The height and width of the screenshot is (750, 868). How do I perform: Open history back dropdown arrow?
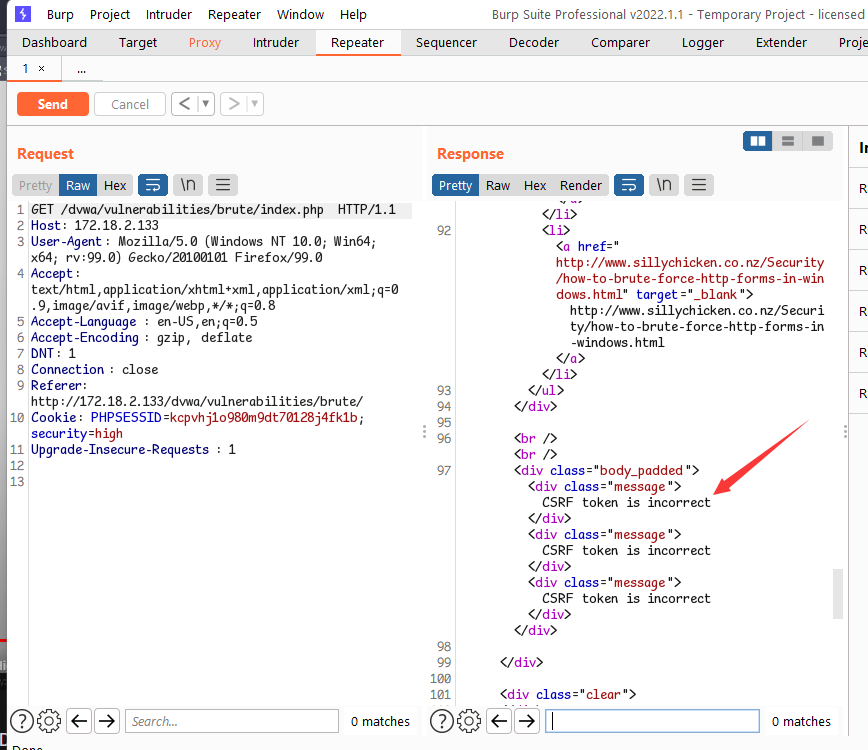[206, 104]
